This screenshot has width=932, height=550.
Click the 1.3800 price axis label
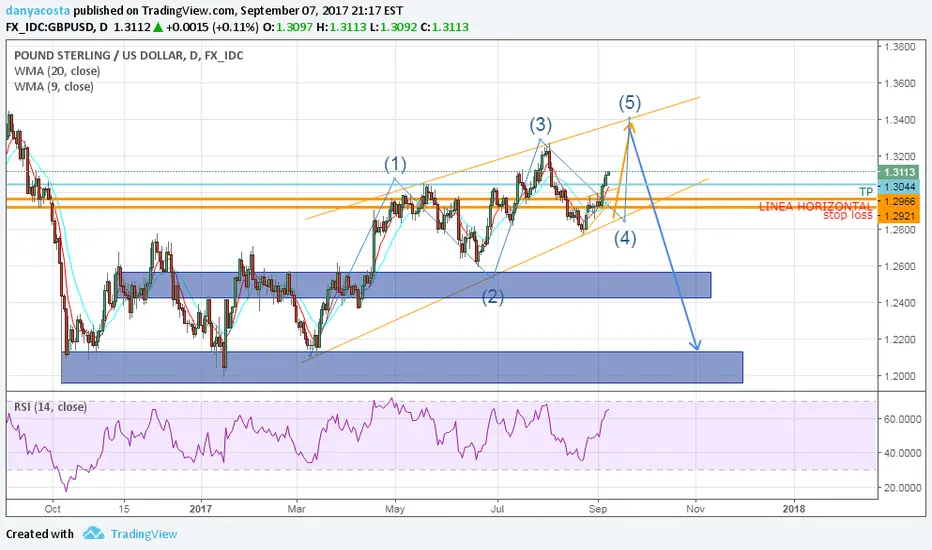[x=899, y=46]
